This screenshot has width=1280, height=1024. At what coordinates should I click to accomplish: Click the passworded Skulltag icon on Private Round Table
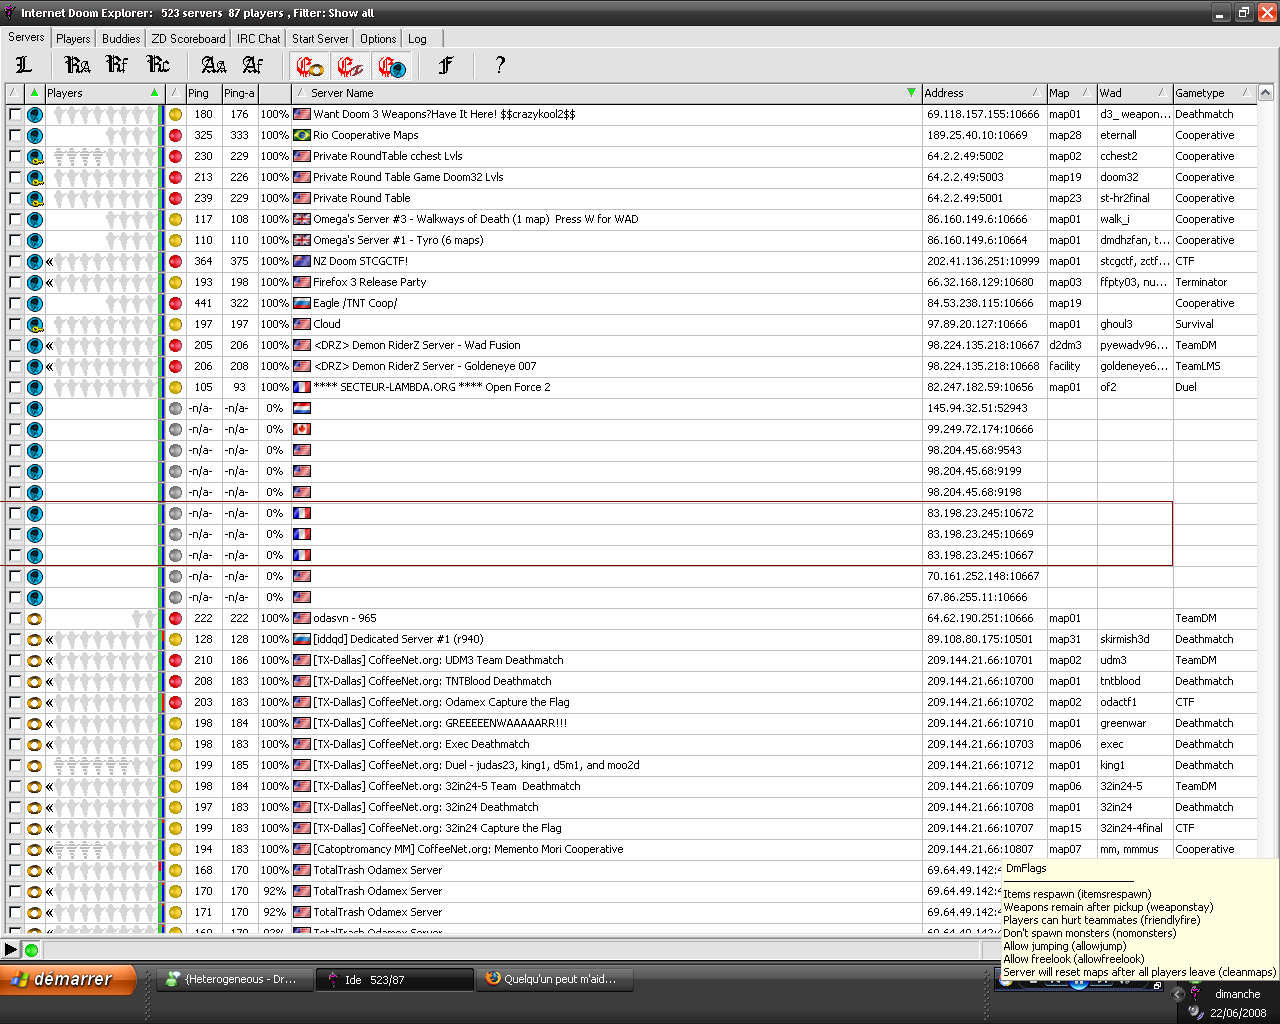pyautogui.click(x=35, y=198)
